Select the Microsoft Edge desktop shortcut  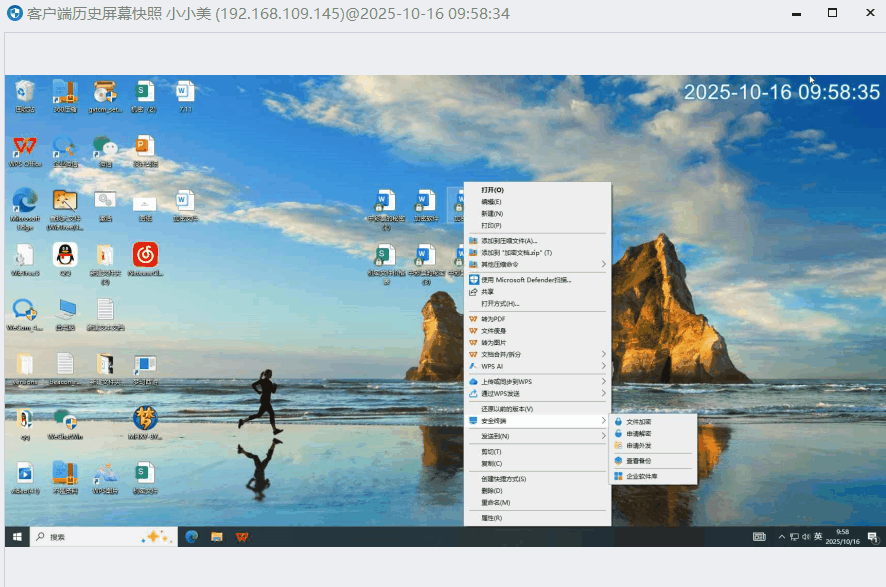pos(25,208)
